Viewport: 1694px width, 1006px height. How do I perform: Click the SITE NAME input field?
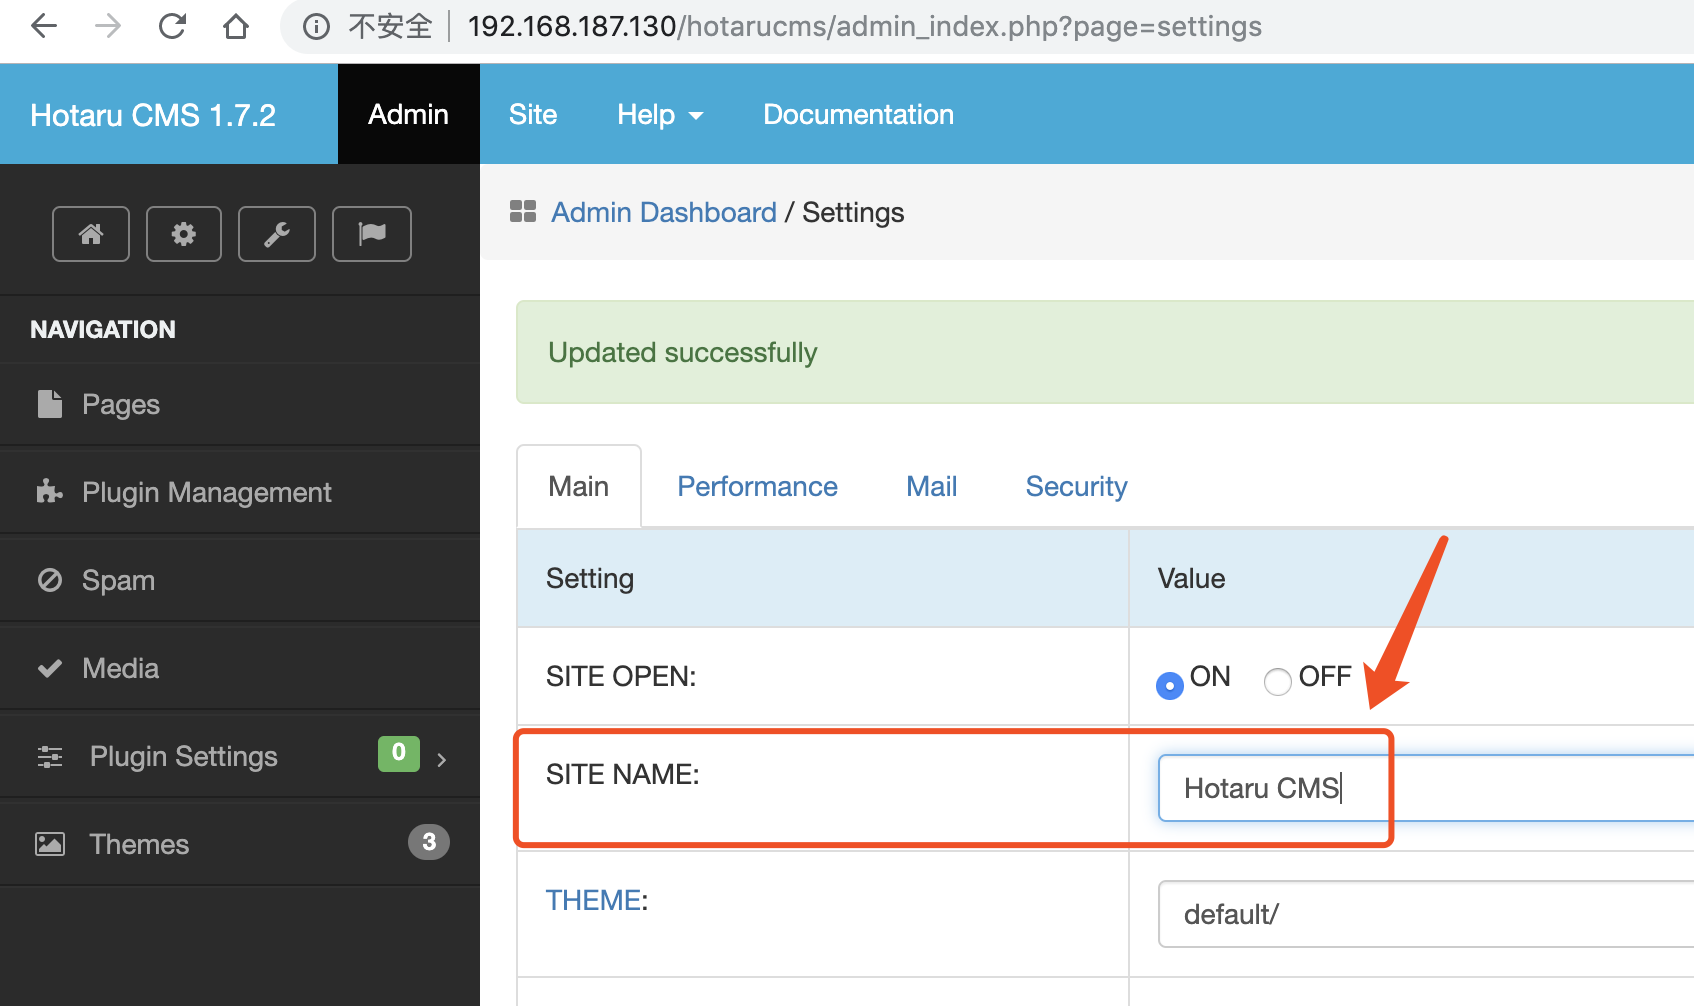pyautogui.click(x=1426, y=788)
